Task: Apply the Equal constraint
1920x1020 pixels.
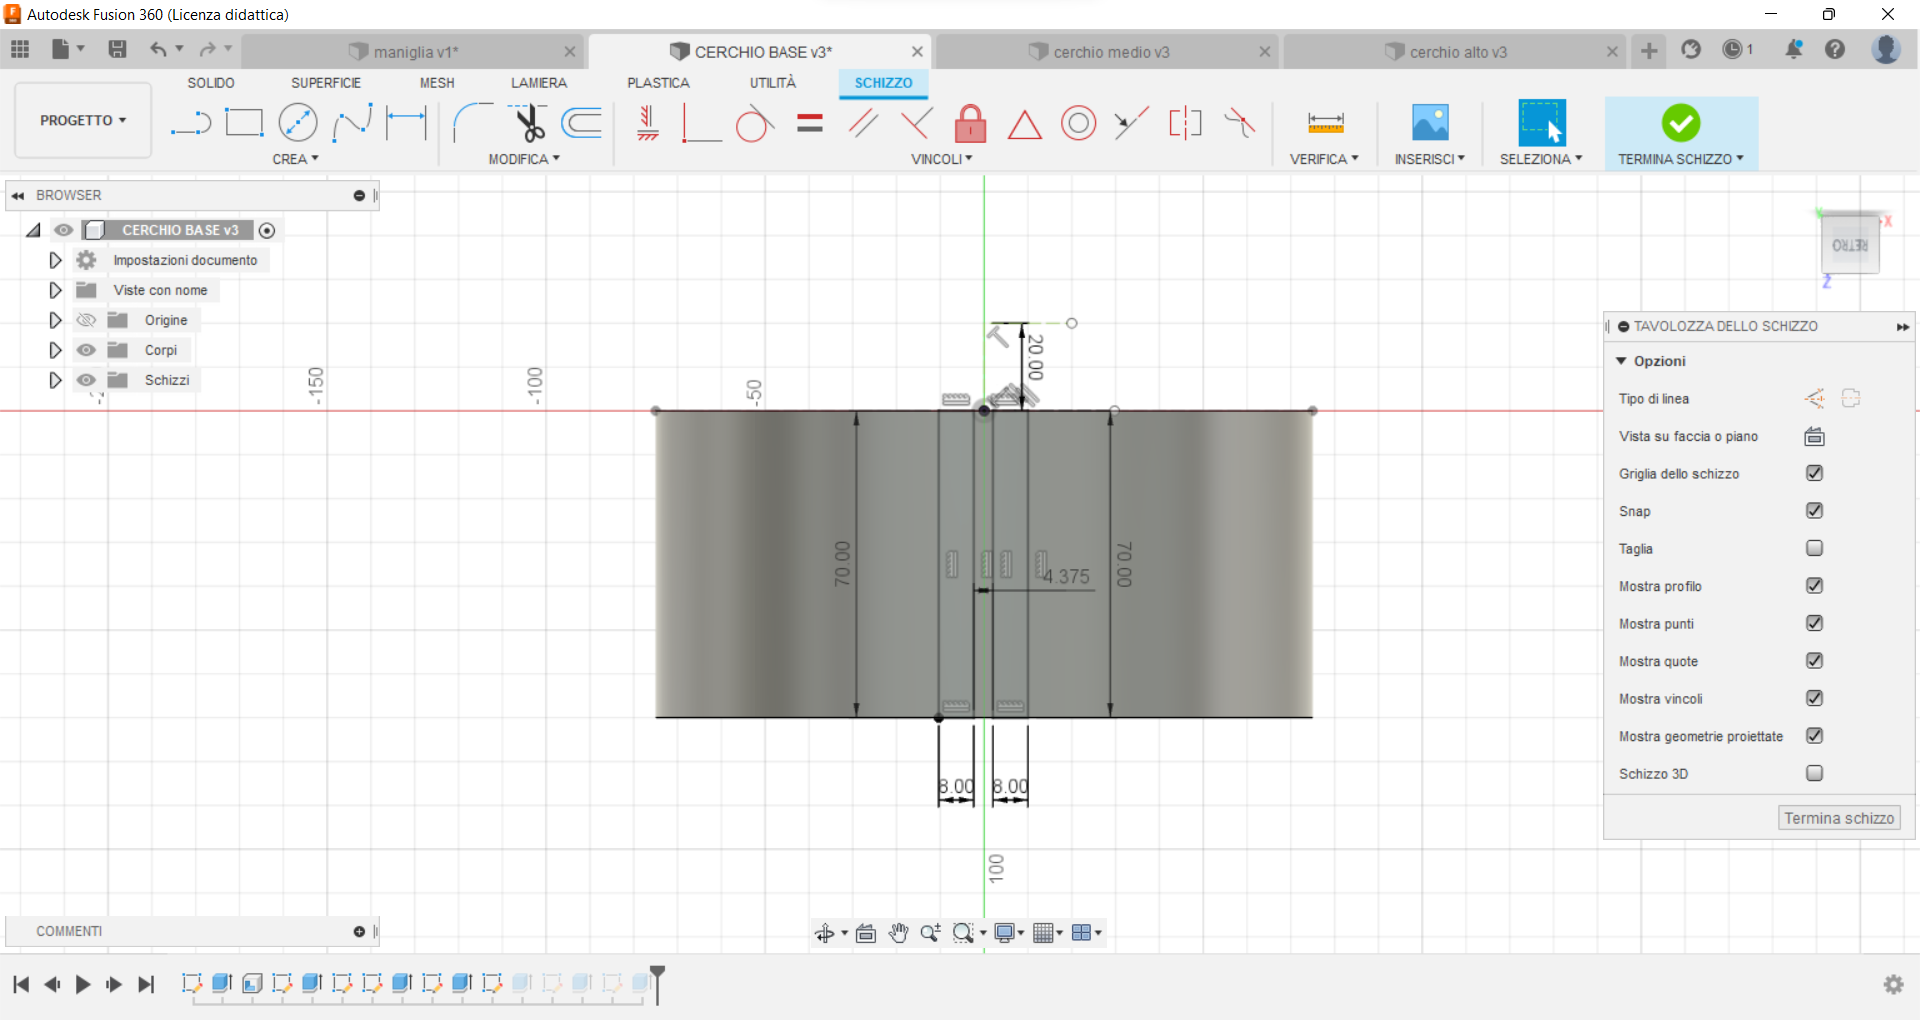Action: 809,122
